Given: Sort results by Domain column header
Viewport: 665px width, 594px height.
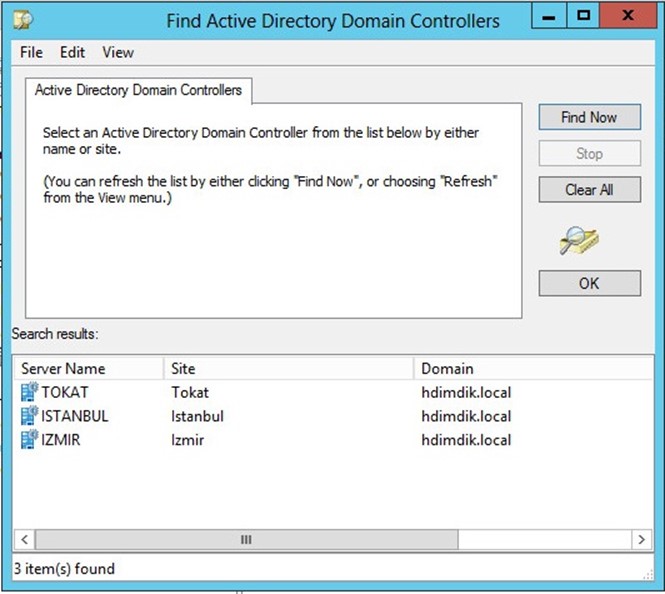Looking at the screenshot, I should (x=533, y=368).
